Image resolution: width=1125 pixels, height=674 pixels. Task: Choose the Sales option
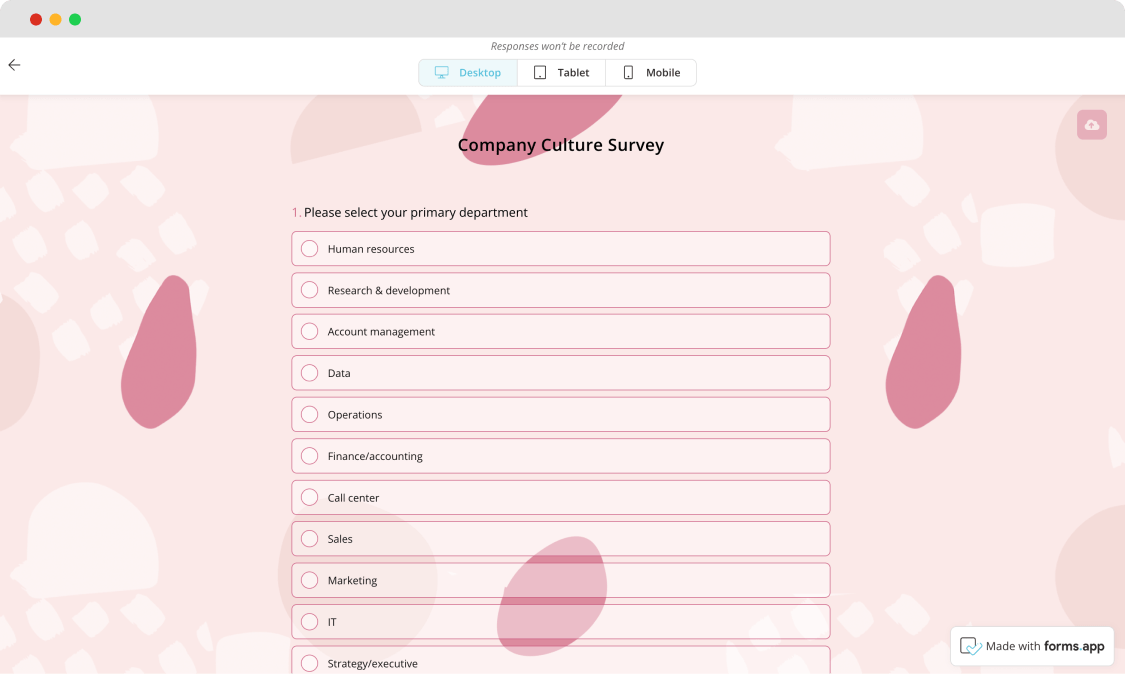coord(310,539)
